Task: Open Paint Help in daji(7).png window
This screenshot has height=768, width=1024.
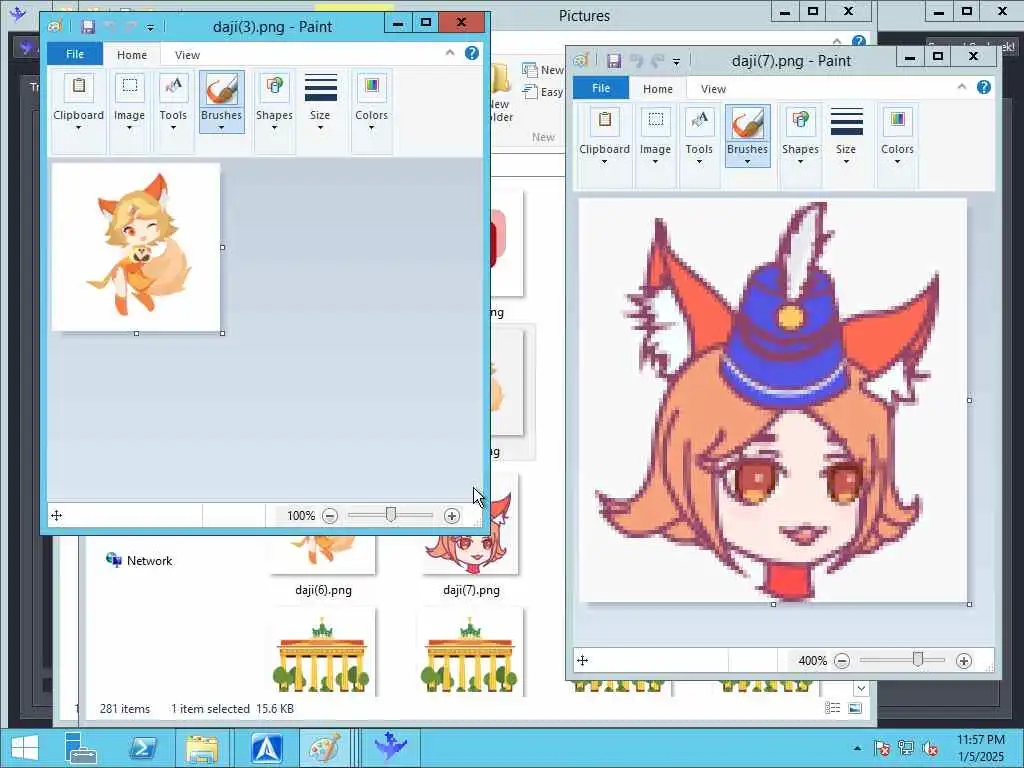Action: coord(984,87)
